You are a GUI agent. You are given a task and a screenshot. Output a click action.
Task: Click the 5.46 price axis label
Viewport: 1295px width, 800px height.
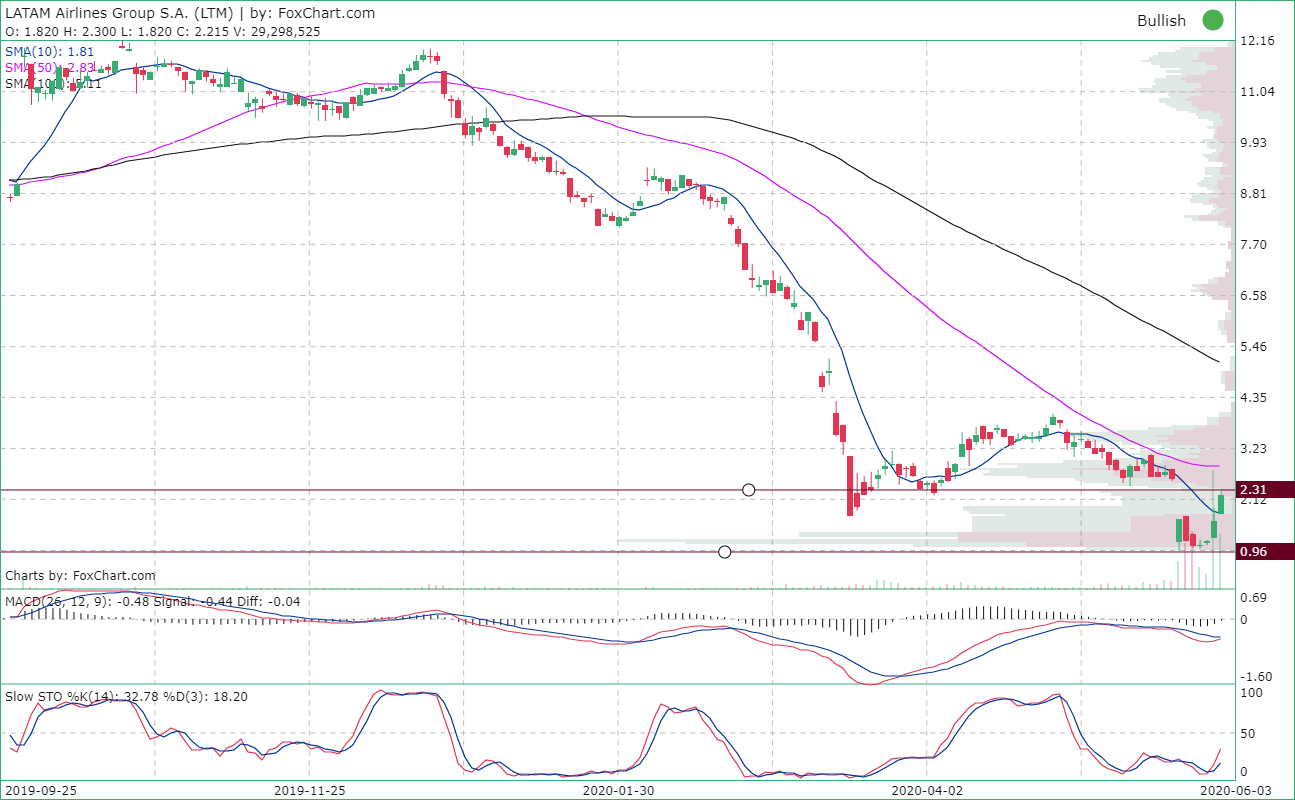[x=1253, y=347]
